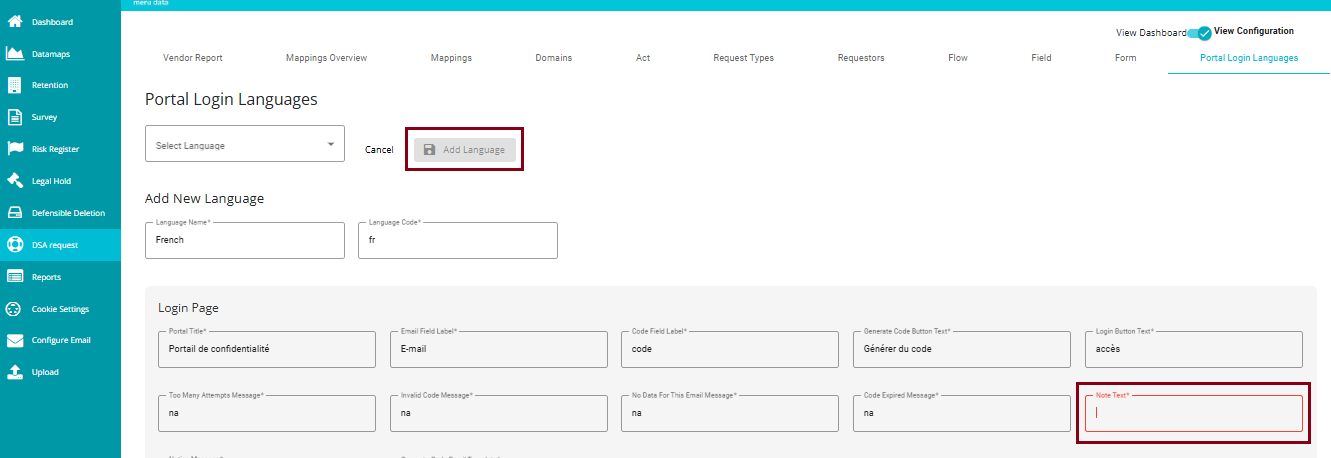Click the Risk Register flag icon
Viewport: 1331px width, 458px height.
(15, 149)
